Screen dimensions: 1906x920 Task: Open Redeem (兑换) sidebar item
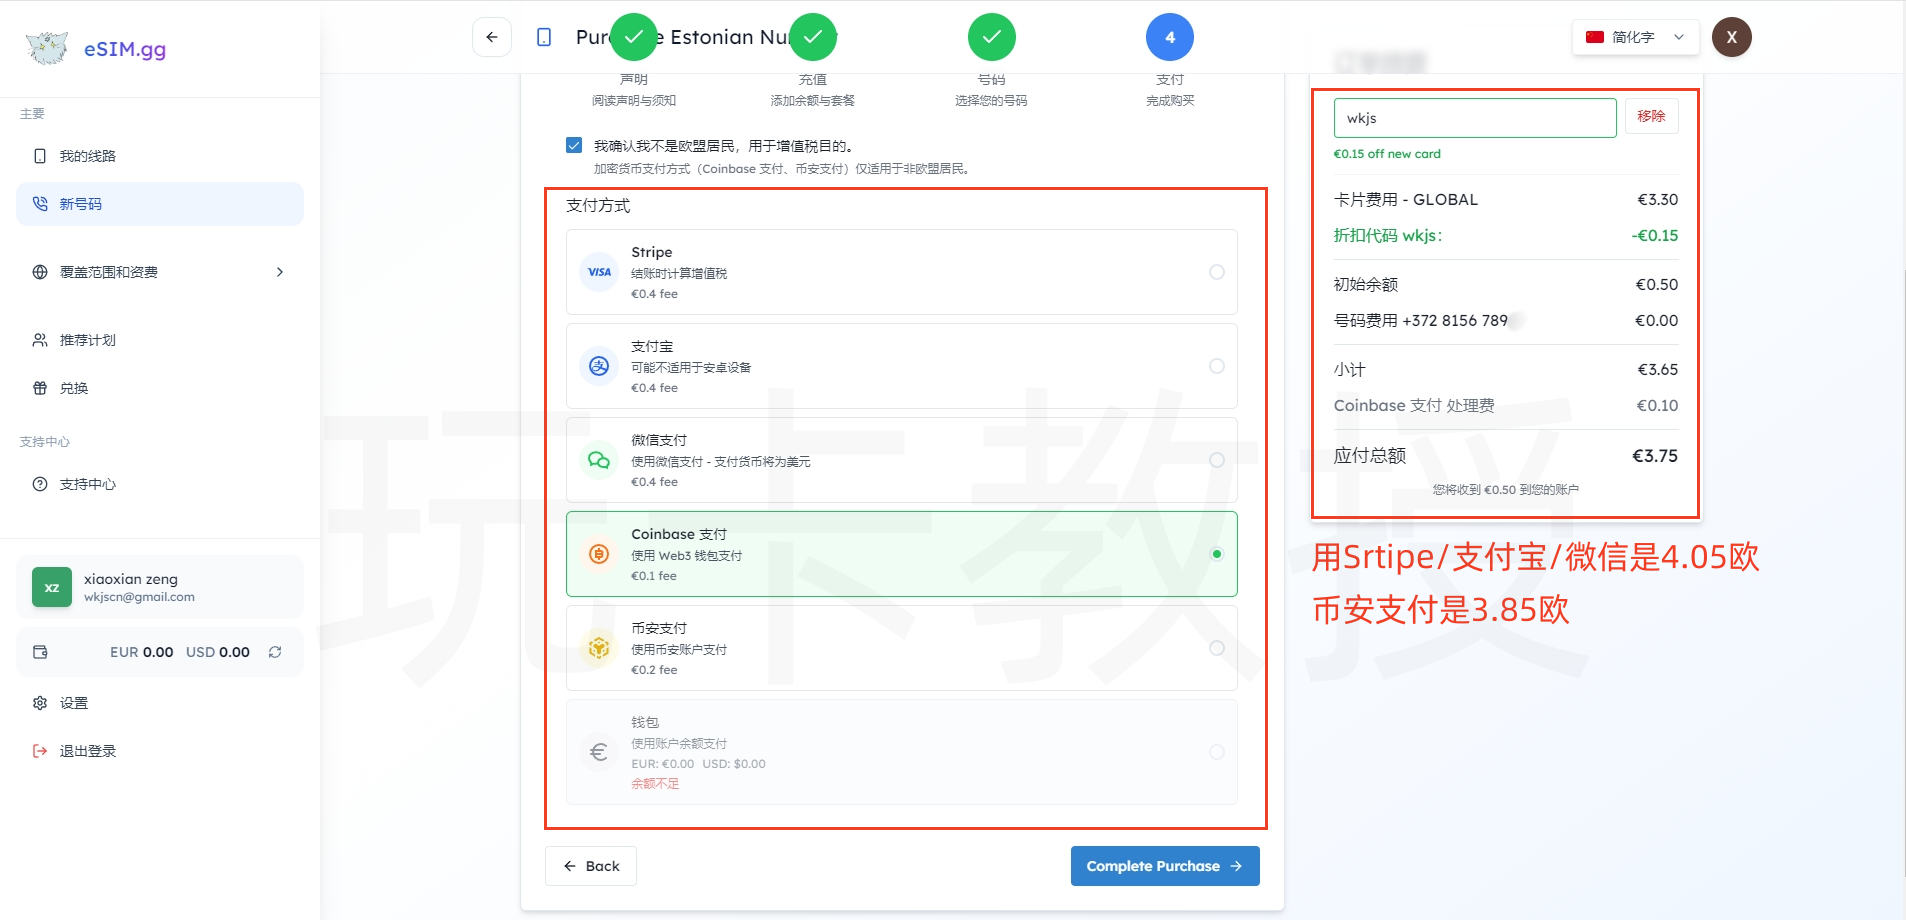(160, 388)
